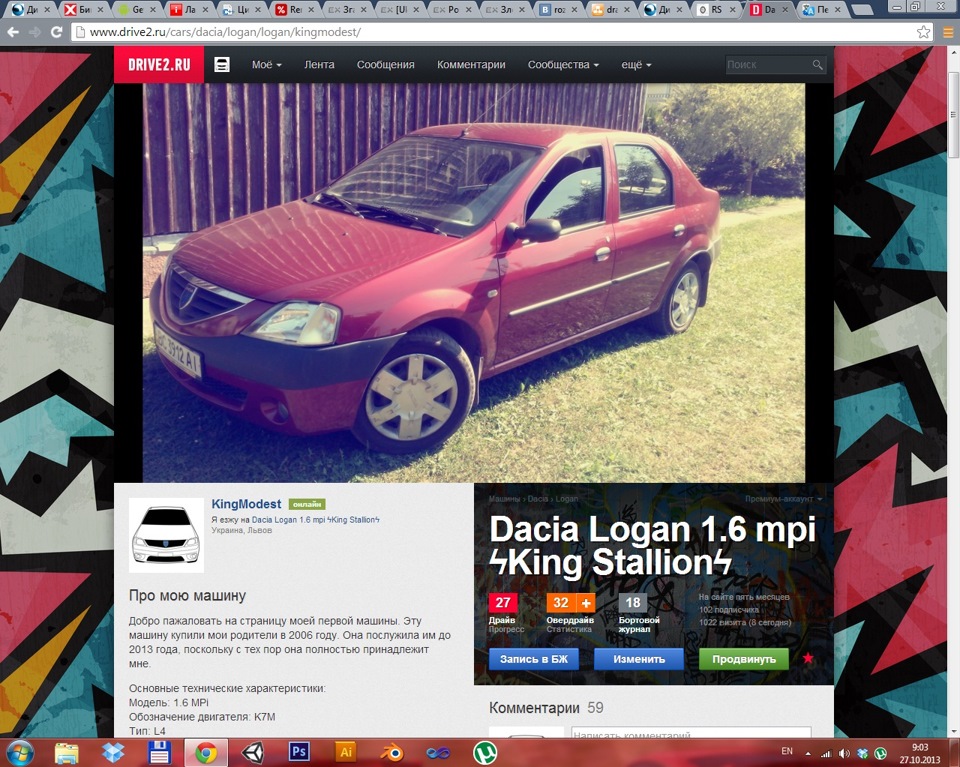Reload the current page
Image resolution: width=960 pixels, height=767 pixels.
coord(56,32)
